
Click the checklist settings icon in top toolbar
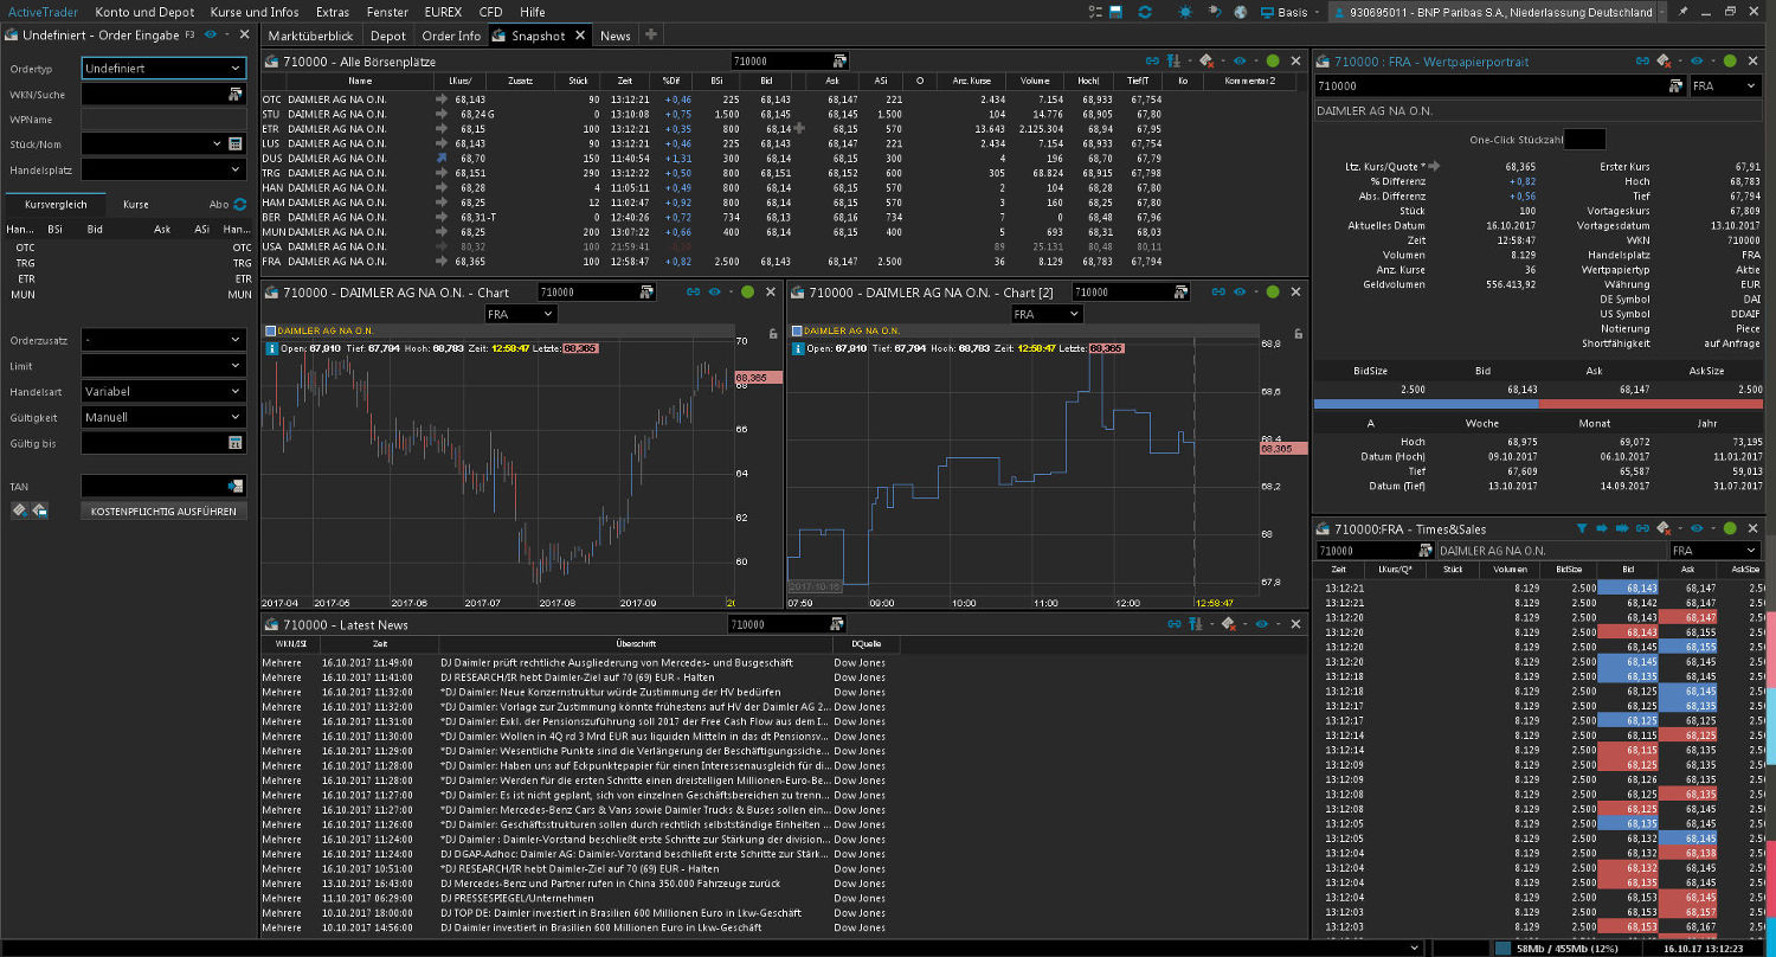[x=1095, y=12]
